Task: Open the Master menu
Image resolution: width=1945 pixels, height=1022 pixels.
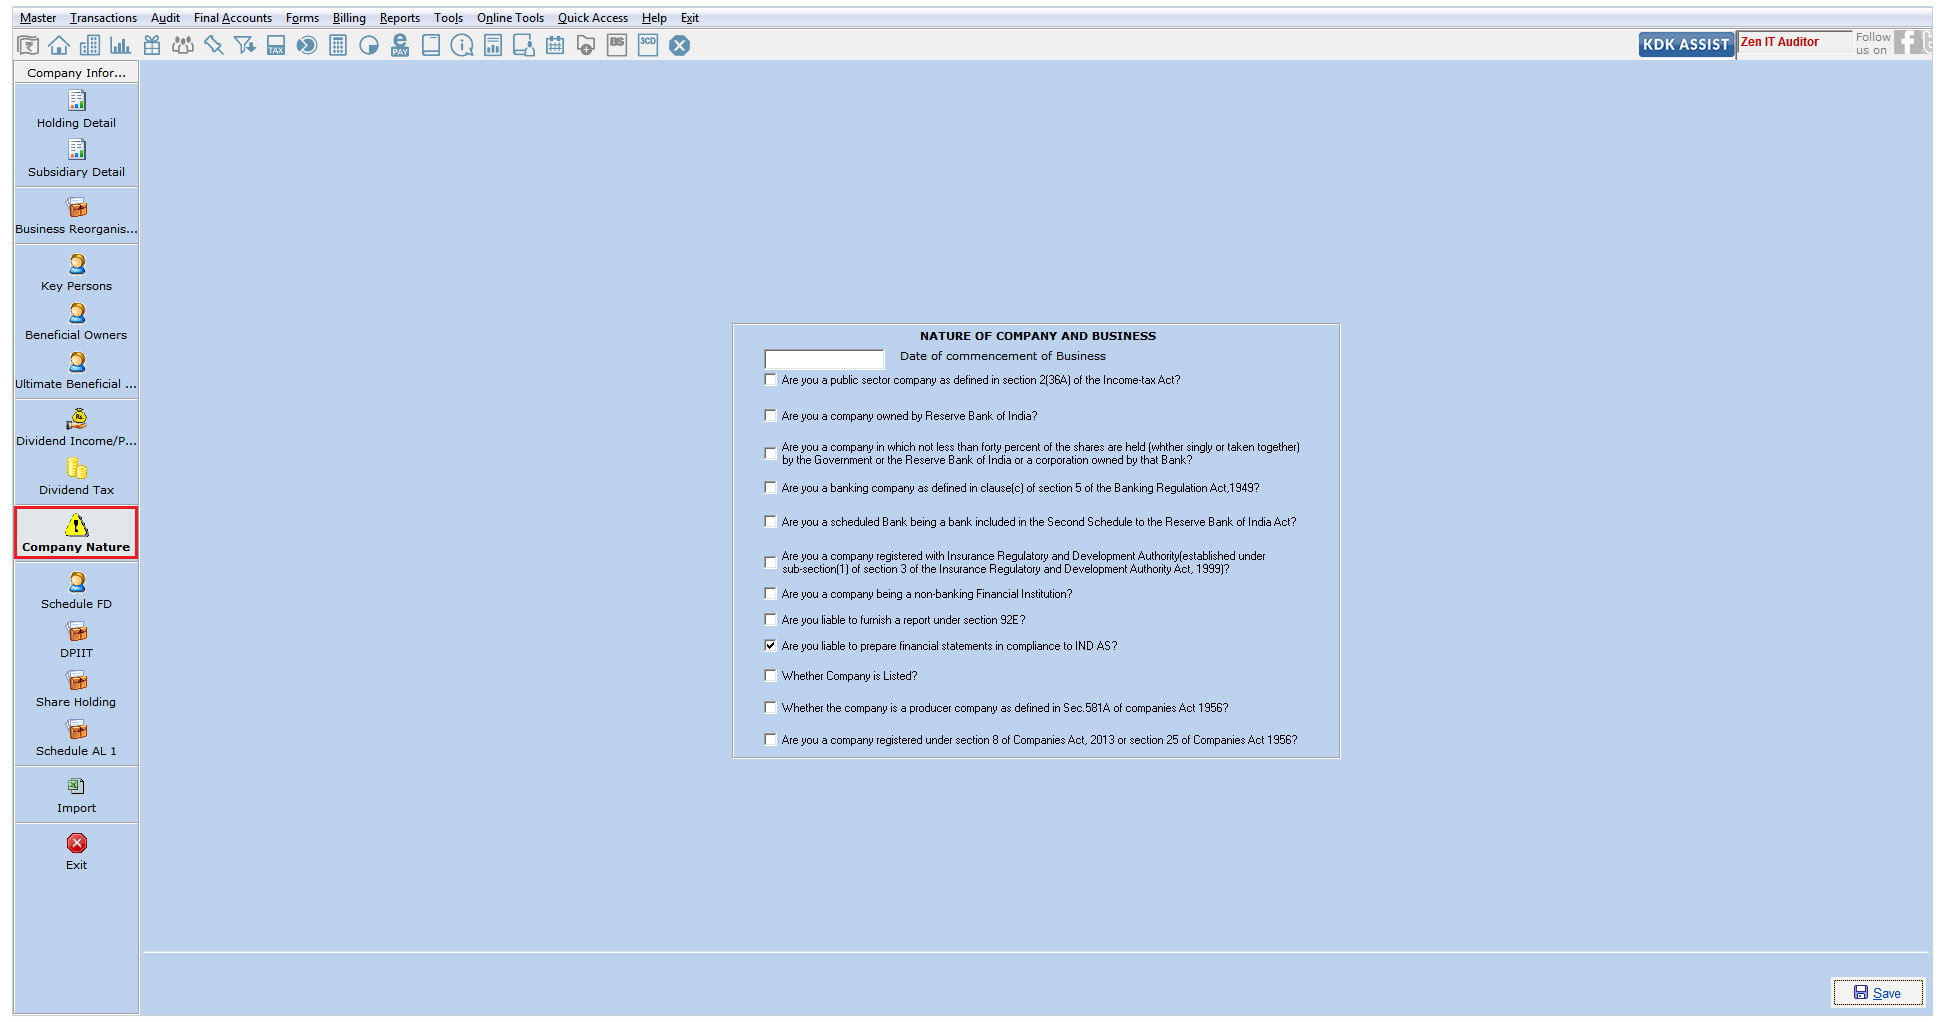Action: coord(38,18)
